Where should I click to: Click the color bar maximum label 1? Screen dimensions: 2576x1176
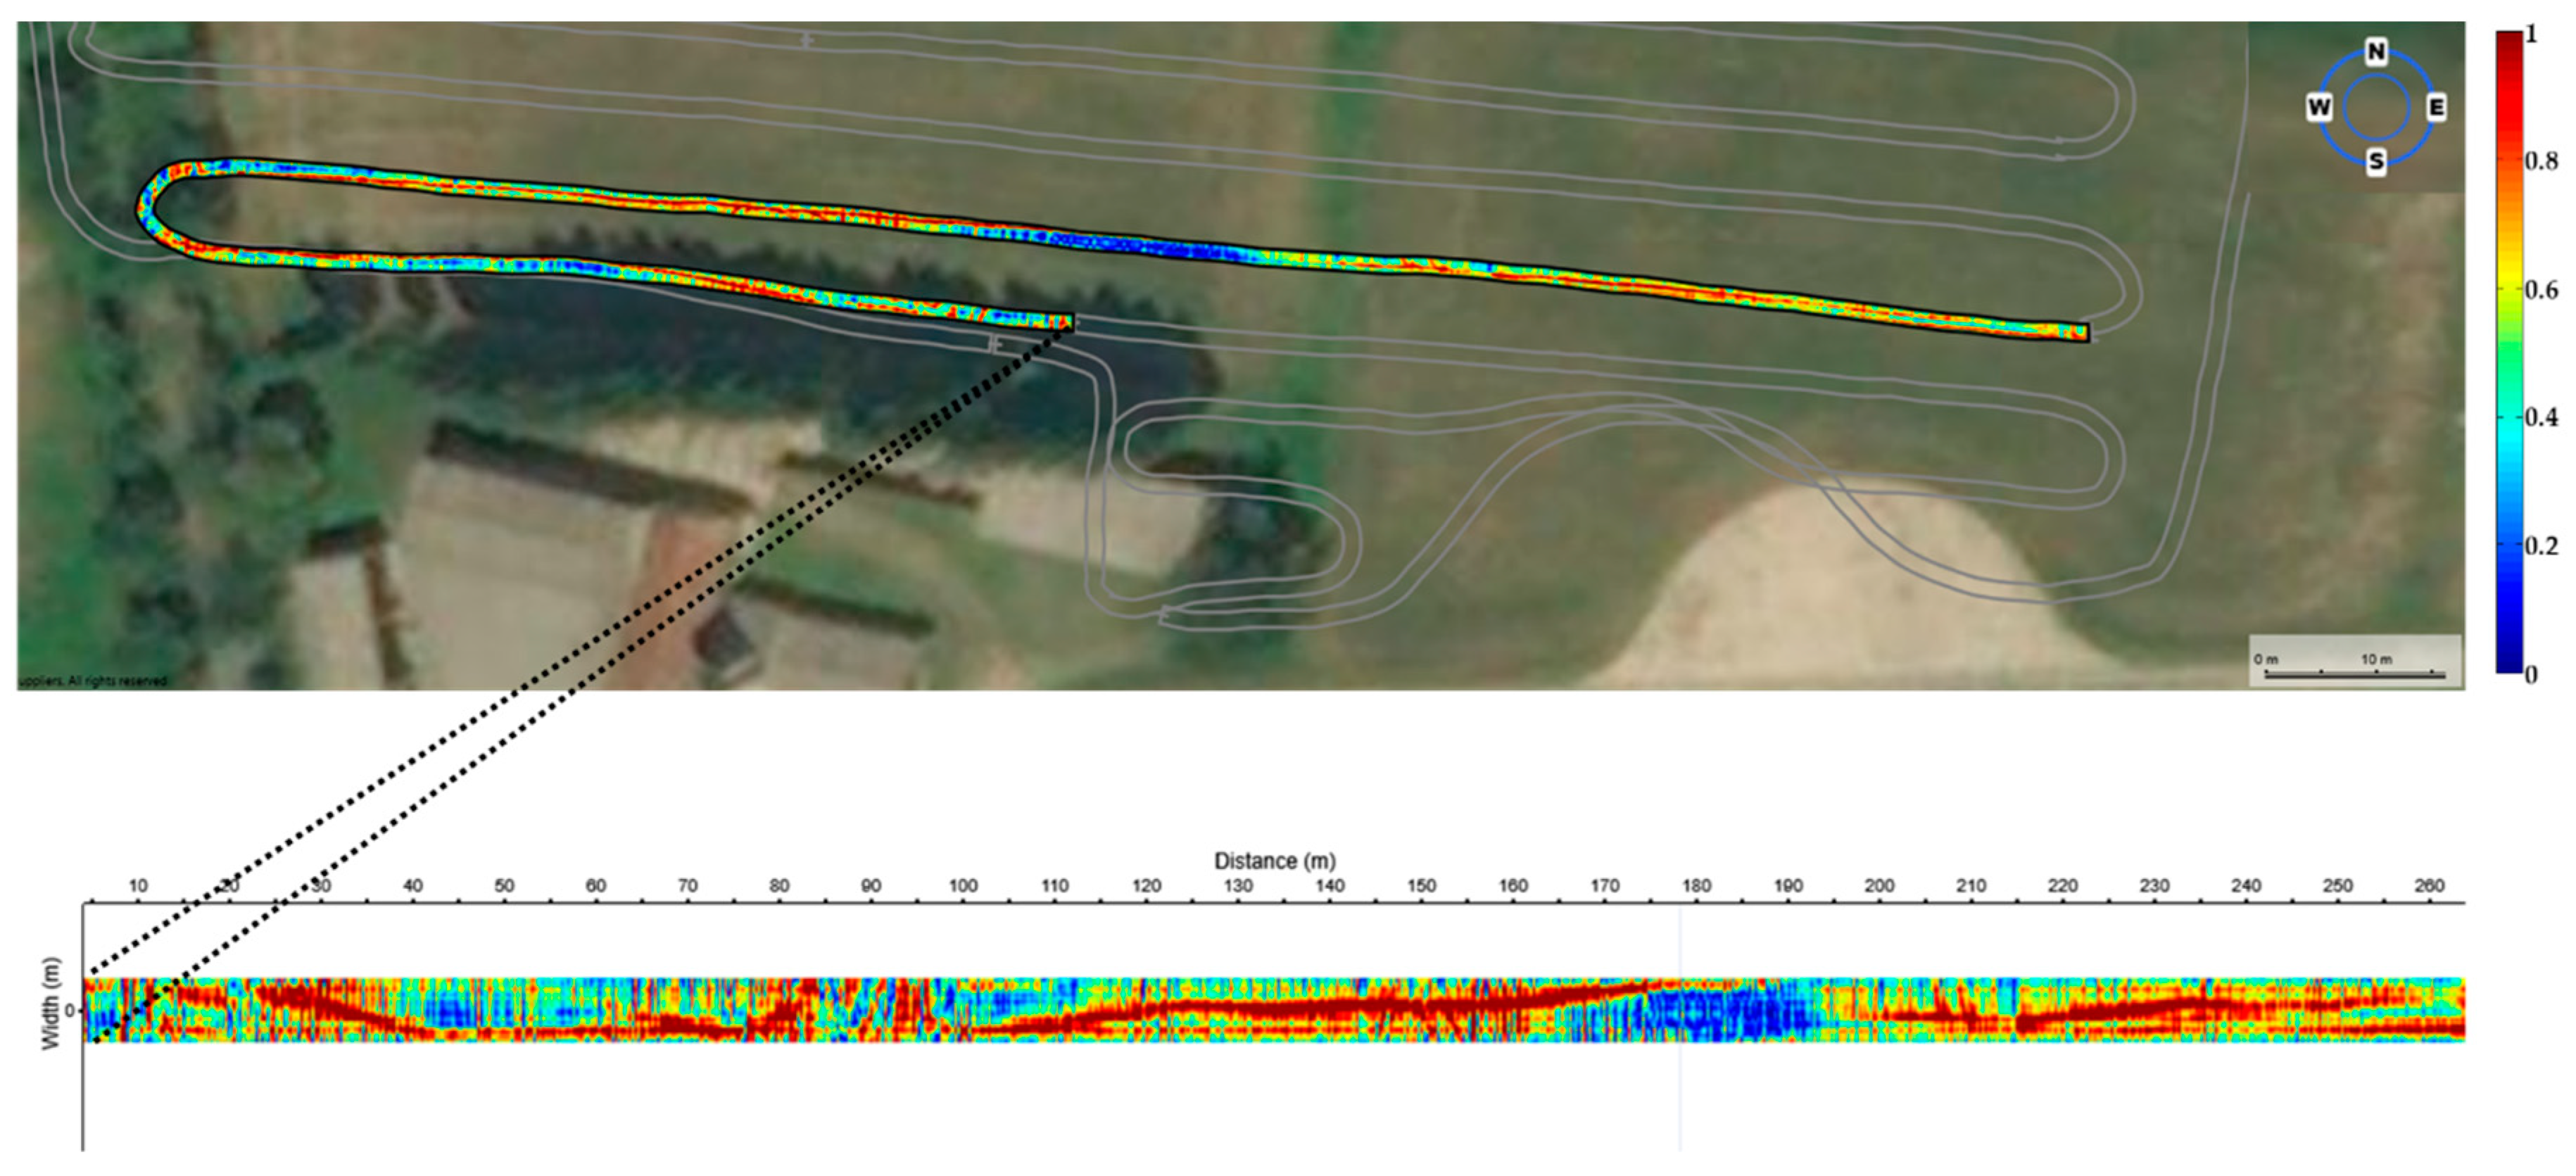pyautogui.click(x=2531, y=34)
